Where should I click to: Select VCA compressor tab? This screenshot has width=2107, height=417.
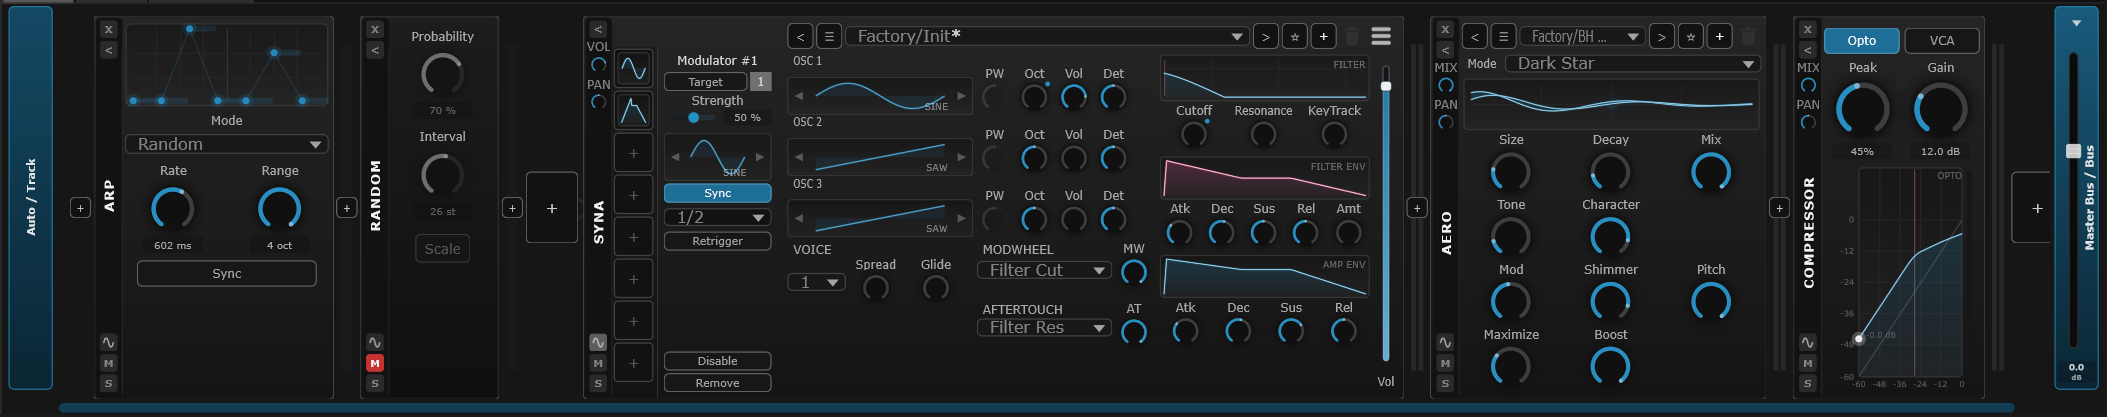point(1941,41)
